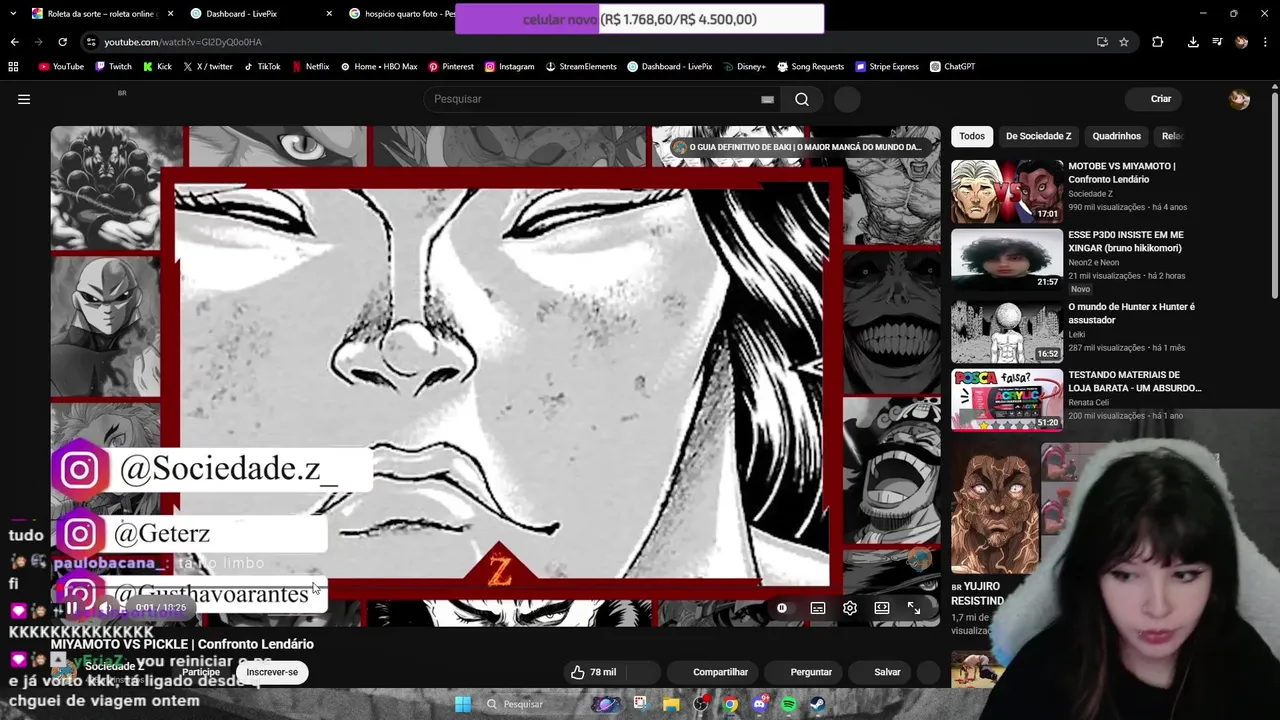
Task: Like the video with 78 mil likes
Action: [x=594, y=672]
